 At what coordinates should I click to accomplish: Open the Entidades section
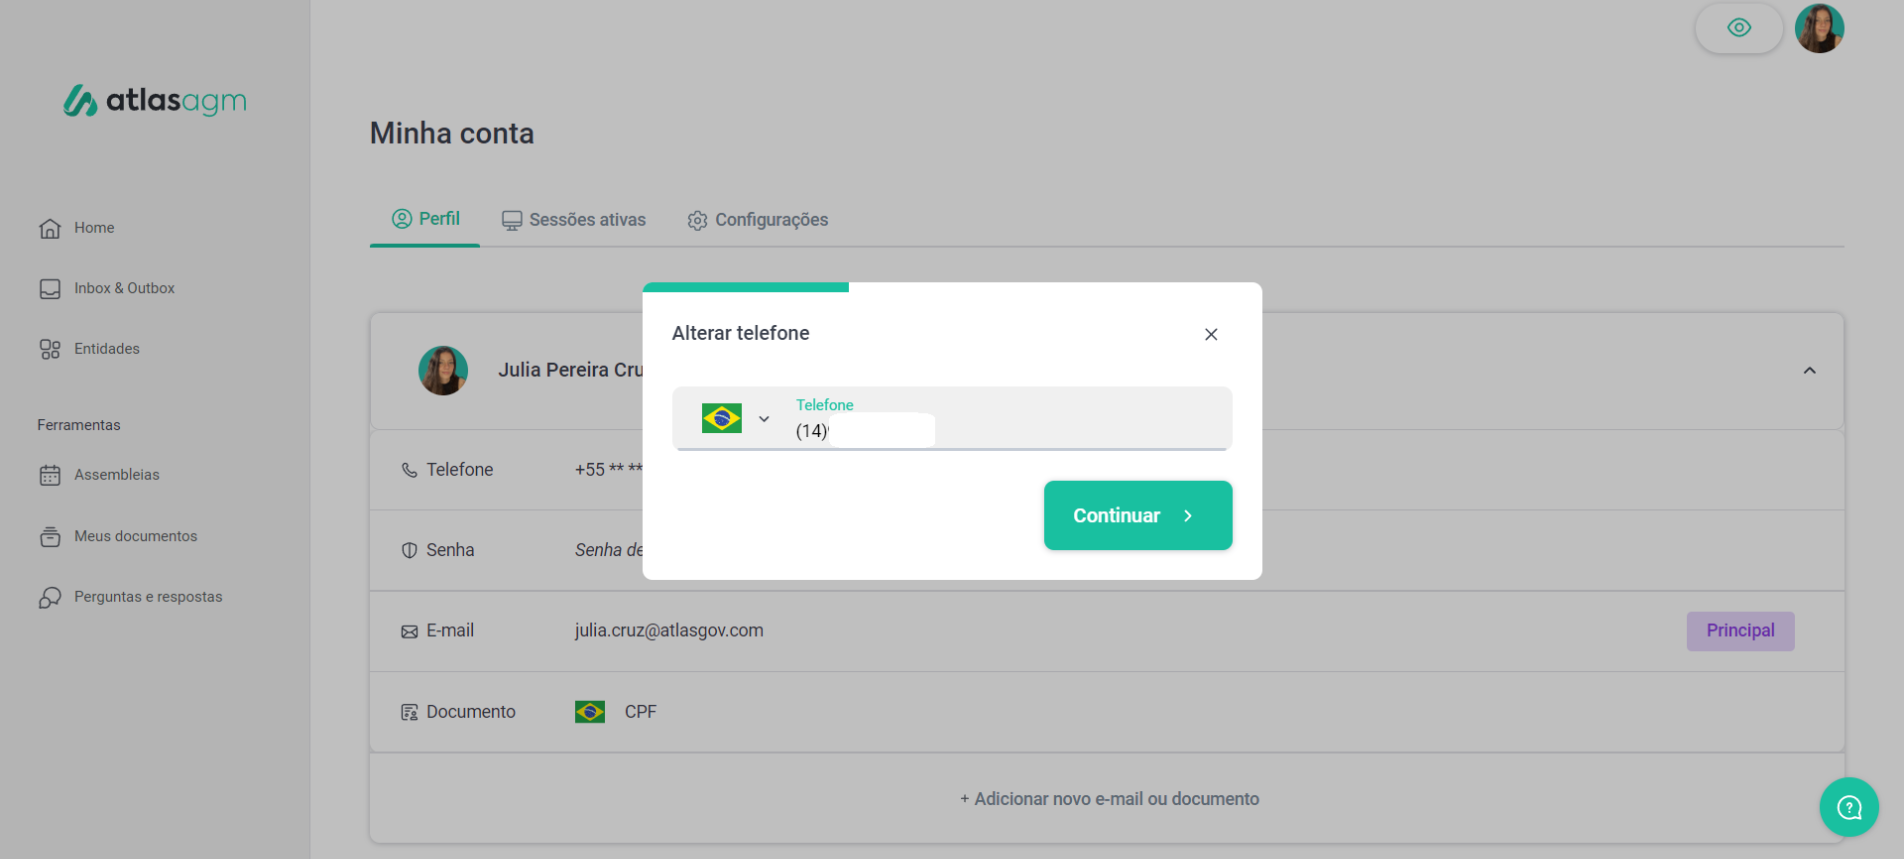point(106,348)
